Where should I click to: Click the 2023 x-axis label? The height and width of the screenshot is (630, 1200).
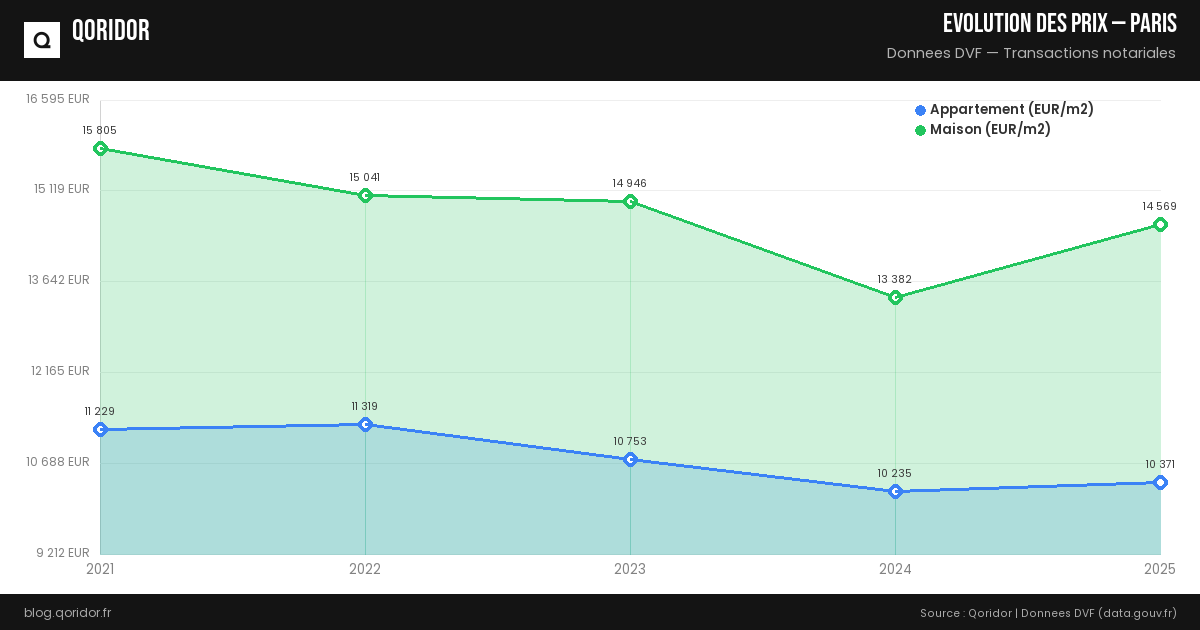(x=630, y=569)
